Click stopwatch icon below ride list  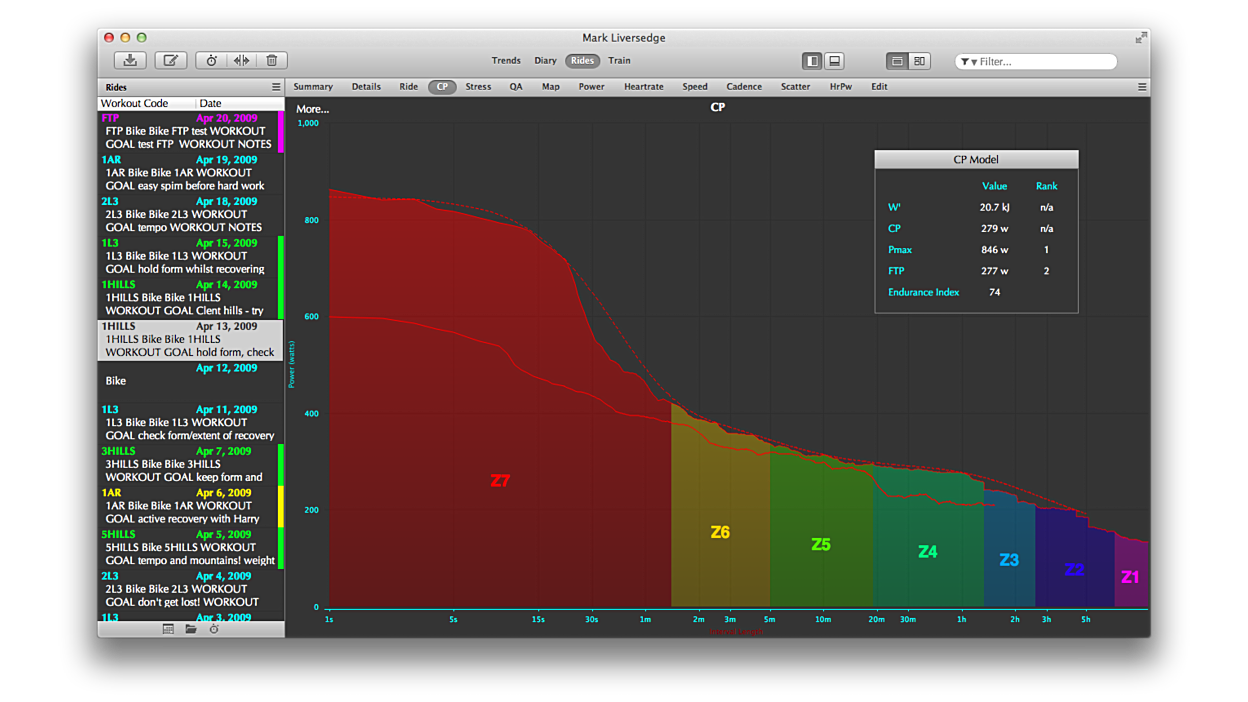click(x=214, y=629)
